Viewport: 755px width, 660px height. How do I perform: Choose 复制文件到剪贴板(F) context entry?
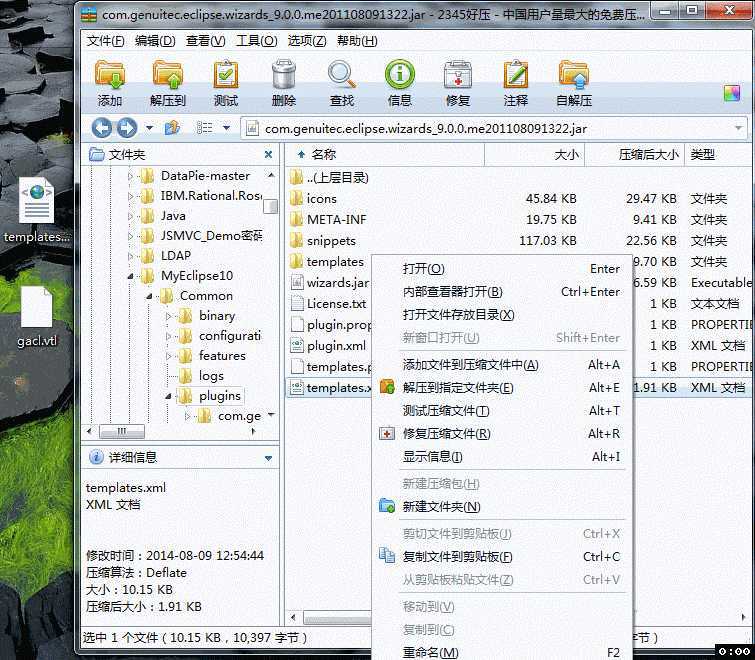coord(503,557)
